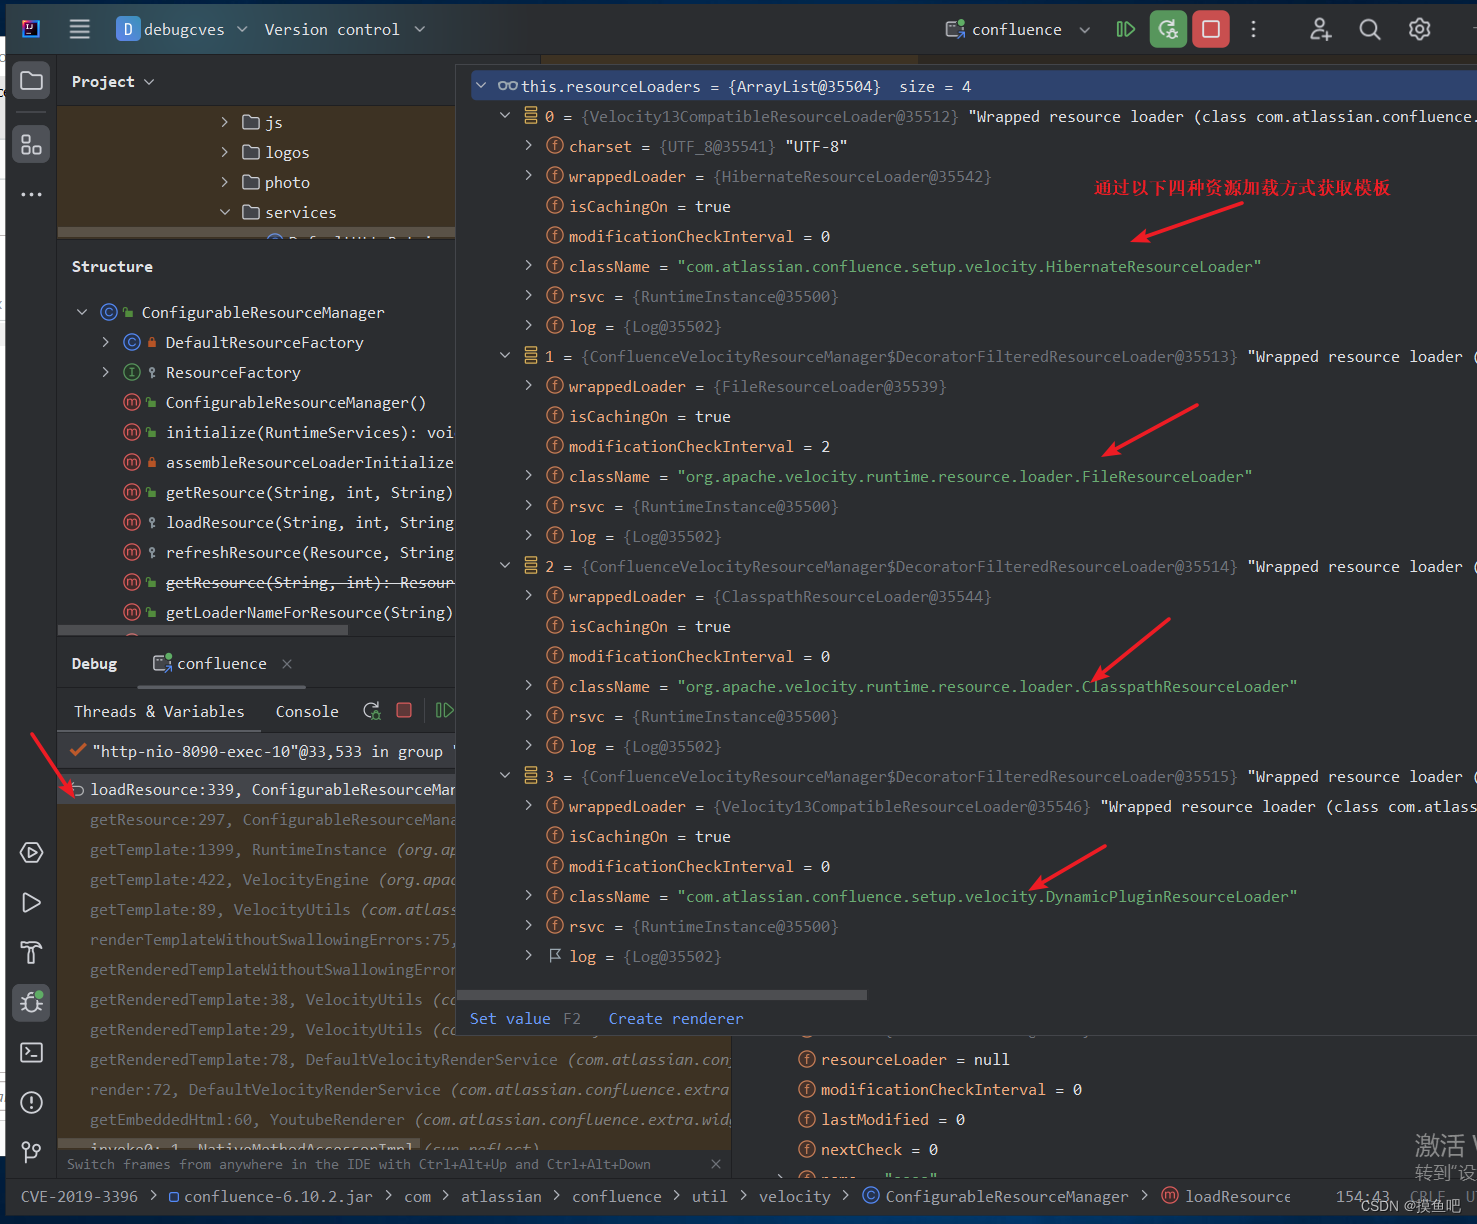The height and width of the screenshot is (1224, 1477).
Task: Open the Terminal tool window icon
Action: [30, 1052]
